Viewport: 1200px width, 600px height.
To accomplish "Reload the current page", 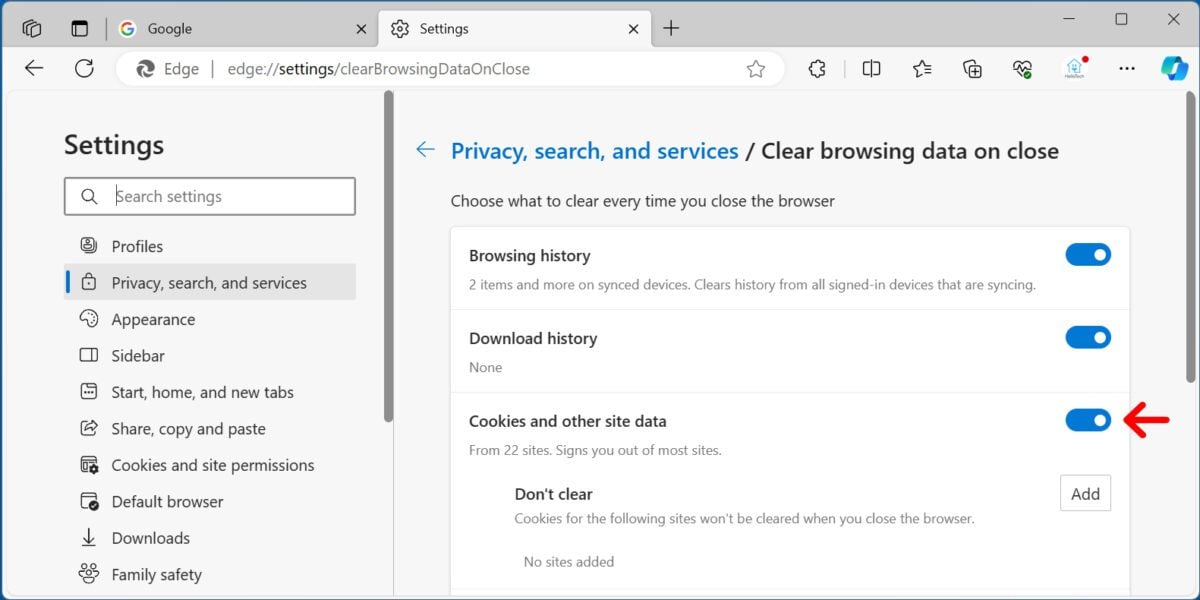I will coord(80,68).
